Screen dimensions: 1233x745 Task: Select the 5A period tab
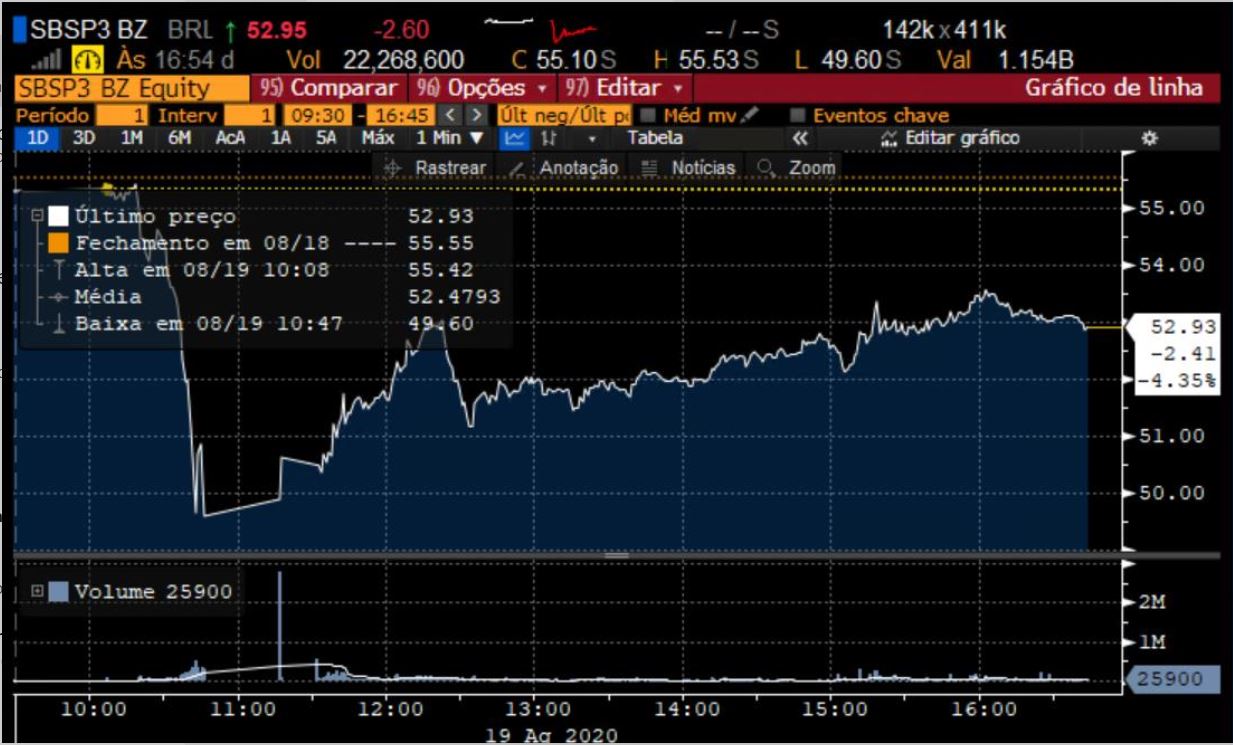tap(326, 138)
